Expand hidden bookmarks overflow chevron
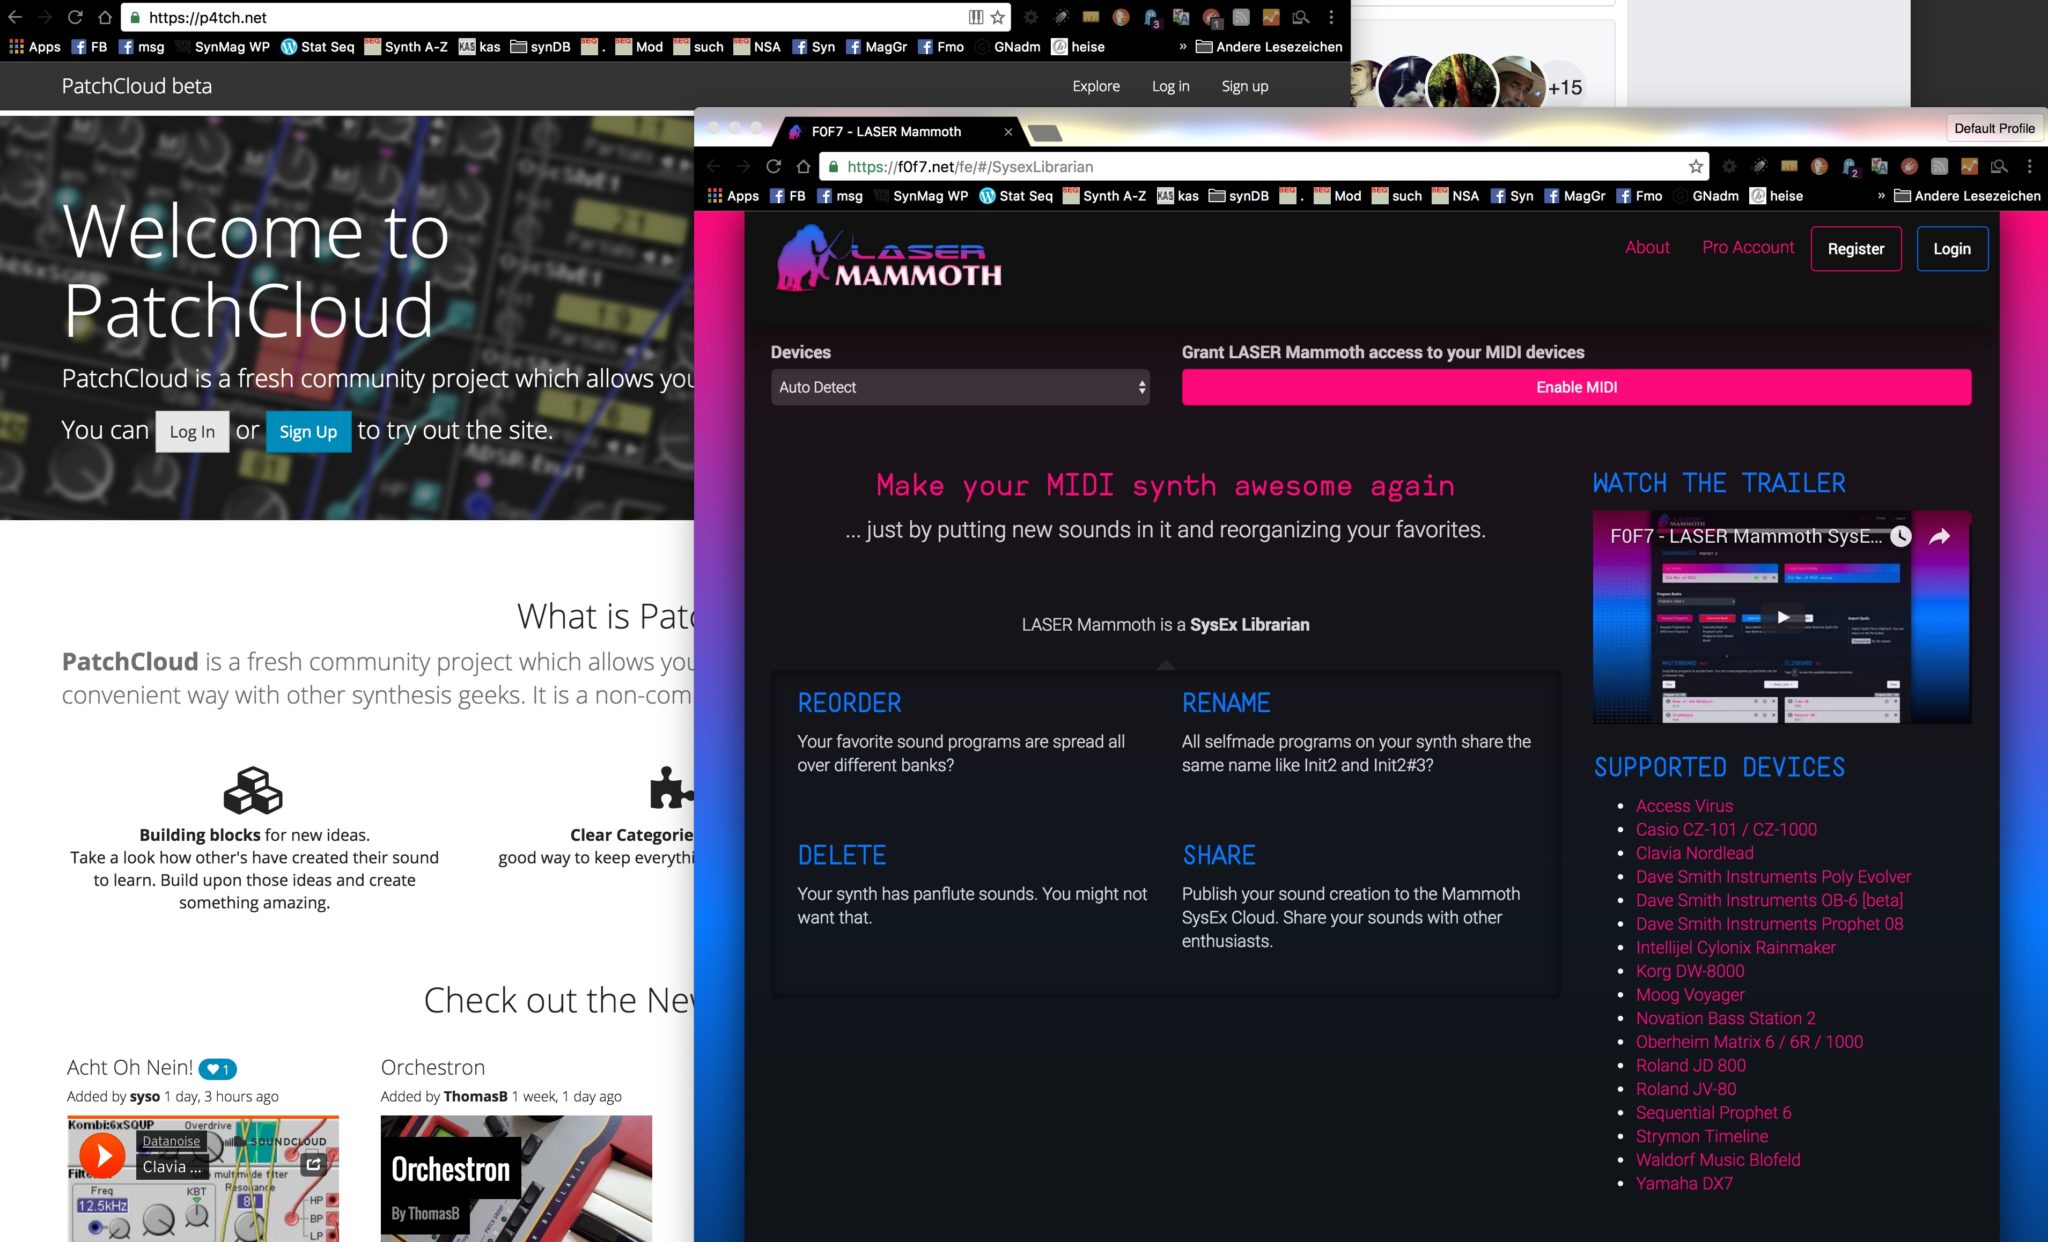Viewport: 2048px width, 1242px height. click(x=1881, y=196)
